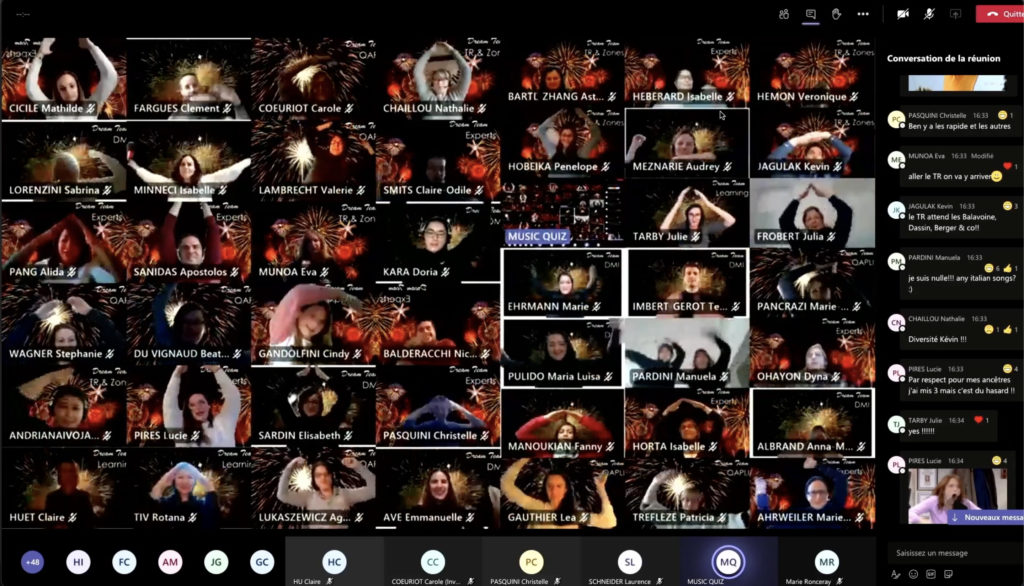The image size is (1024, 586).
Task: Raise your hand in the meeting
Action: (837, 14)
